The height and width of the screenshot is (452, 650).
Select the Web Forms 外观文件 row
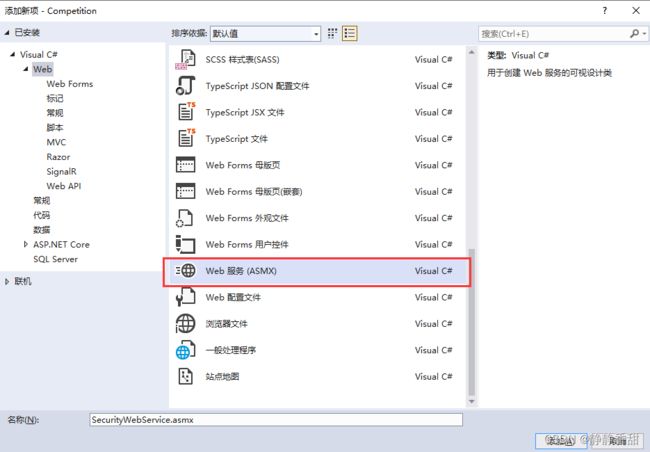tap(317, 218)
